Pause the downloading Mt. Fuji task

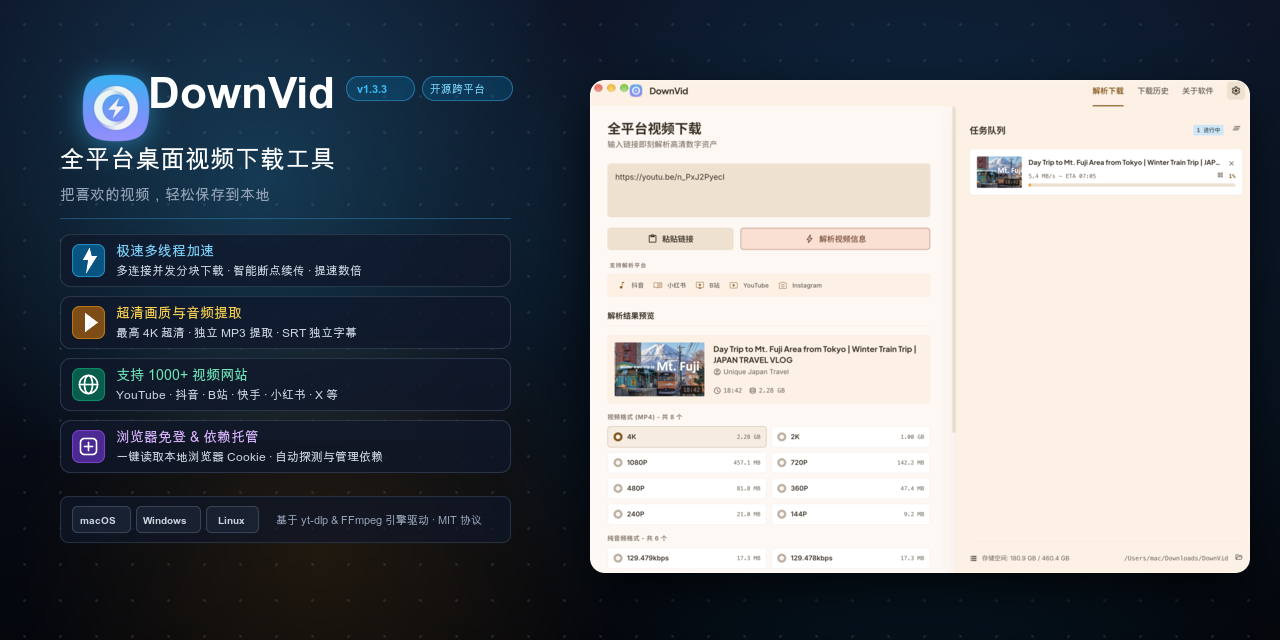tap(1220, 175)
